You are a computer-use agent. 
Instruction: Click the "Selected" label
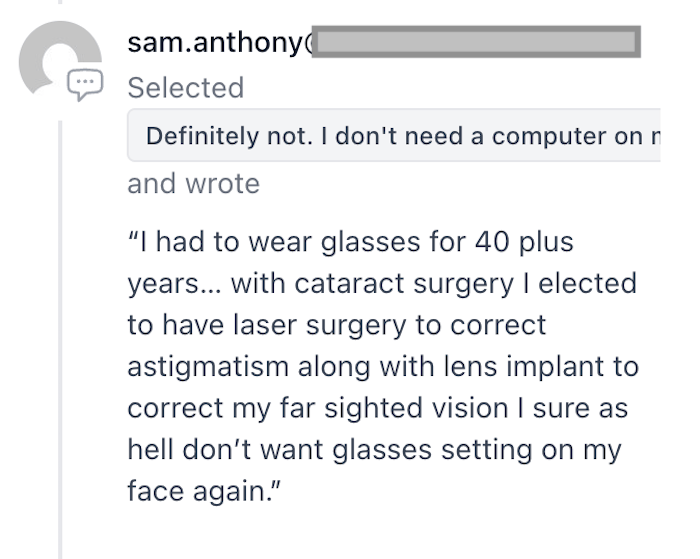coord(186,88)
